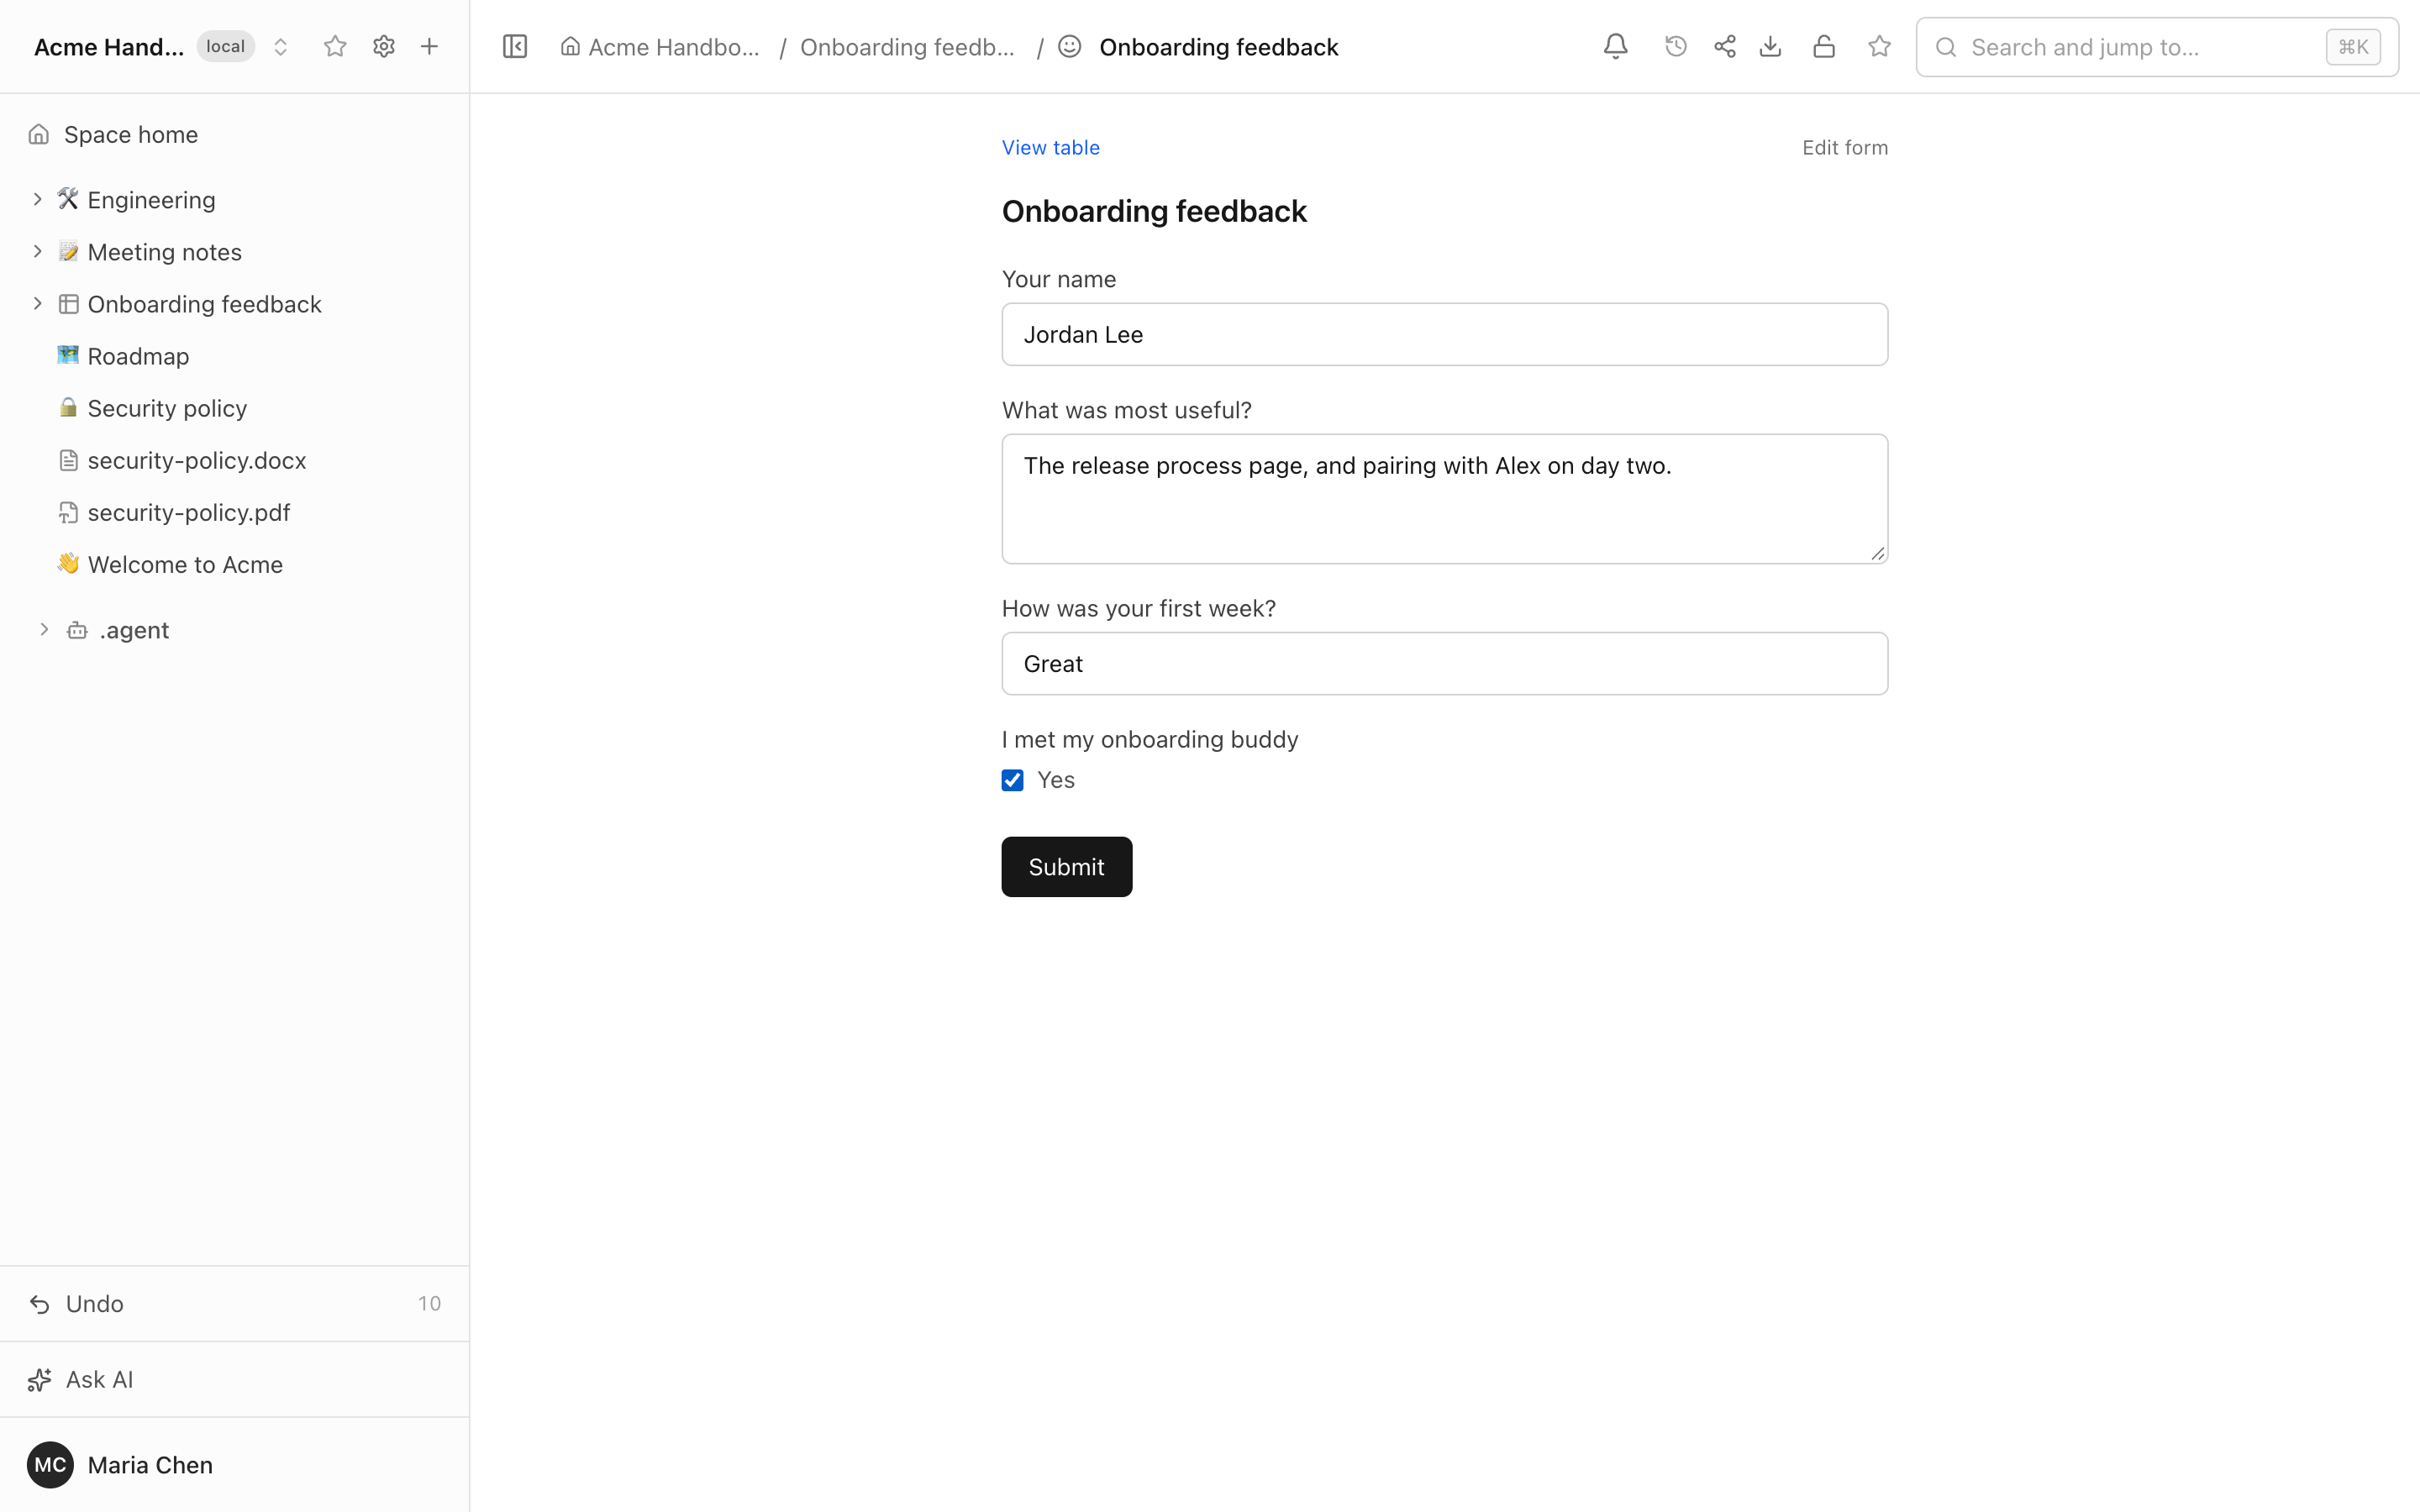Expand Onboarding feedback in sidebar
The width and height of the screenshot is (2420, 1512).
click(x=37, y=303)
